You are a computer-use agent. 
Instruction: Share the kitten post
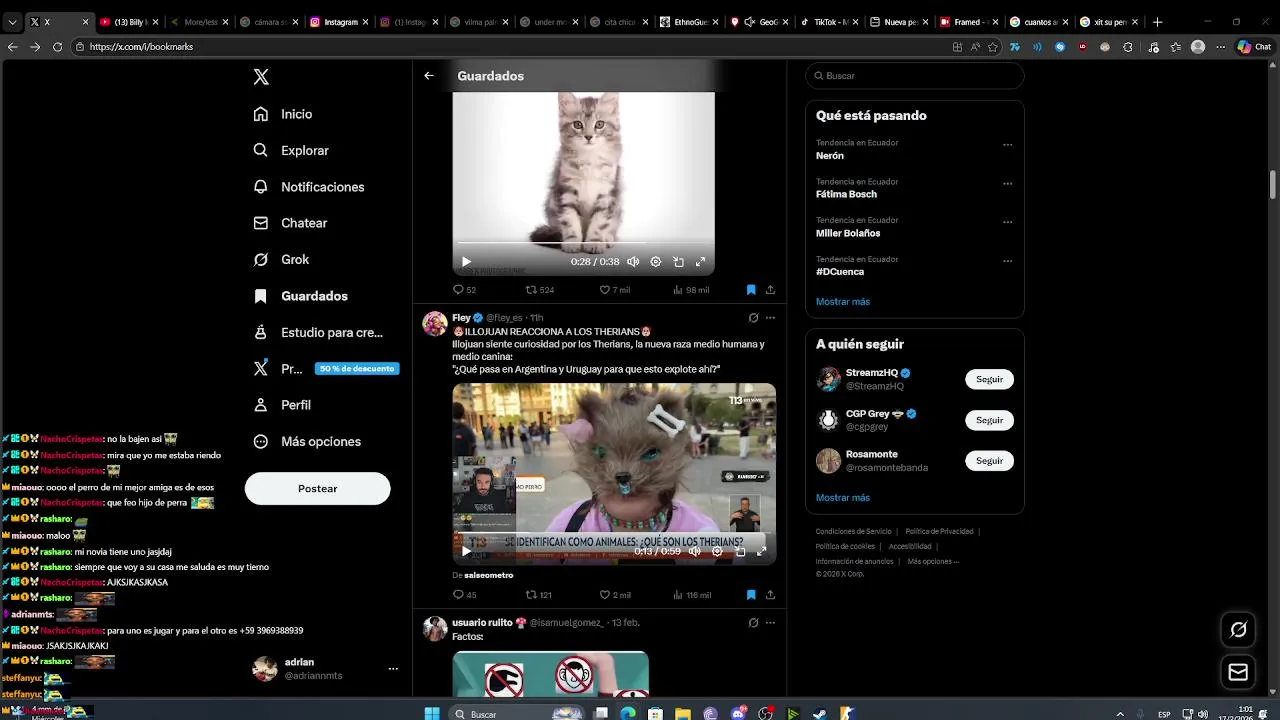(x=770, y=290)
